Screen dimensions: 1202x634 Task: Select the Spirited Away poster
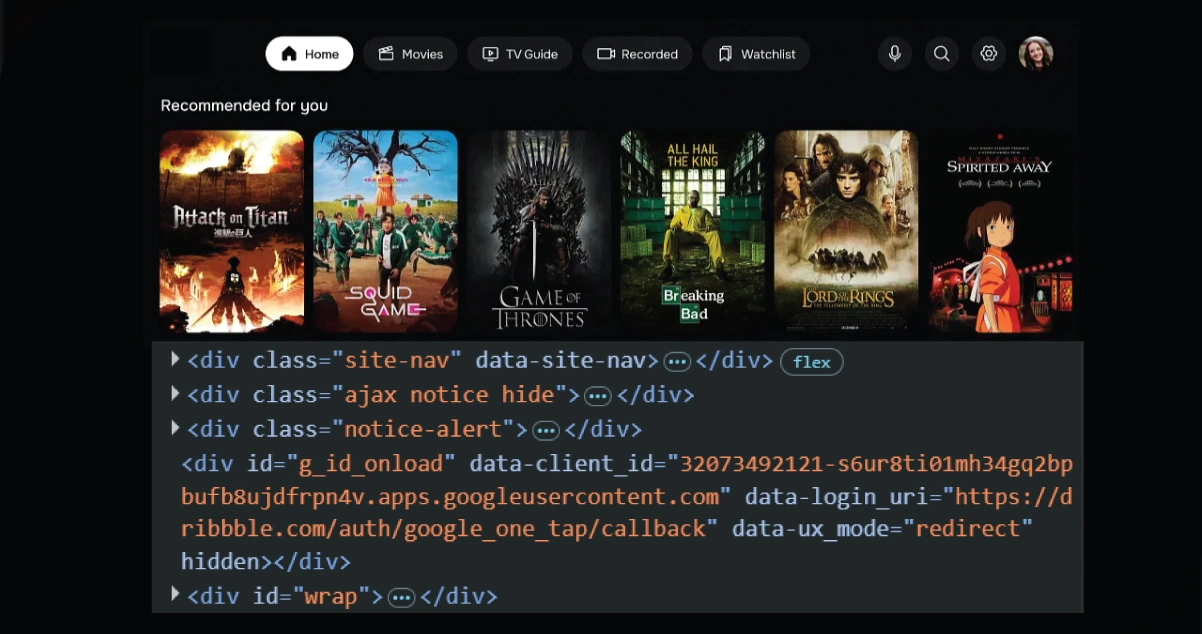1000,233
